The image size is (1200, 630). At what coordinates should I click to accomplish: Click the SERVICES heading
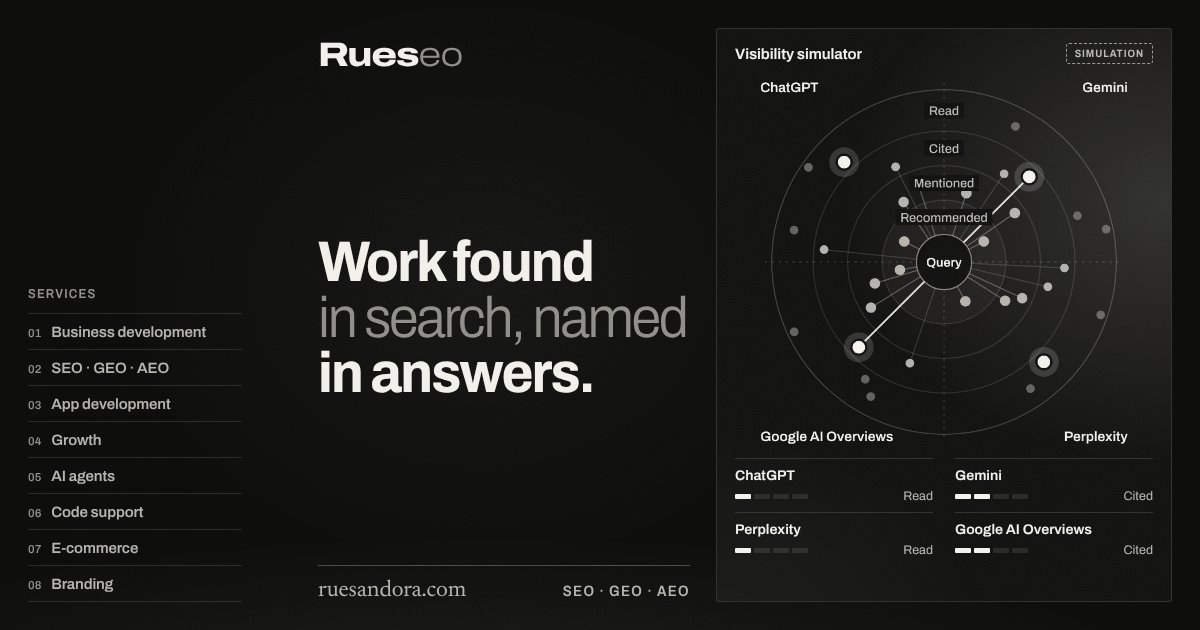click(62, 294)
